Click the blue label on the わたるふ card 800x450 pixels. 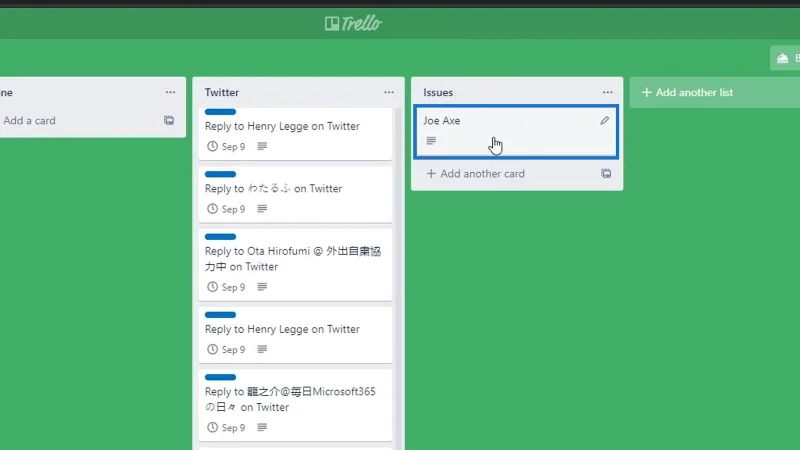click(x=220, y=174)
